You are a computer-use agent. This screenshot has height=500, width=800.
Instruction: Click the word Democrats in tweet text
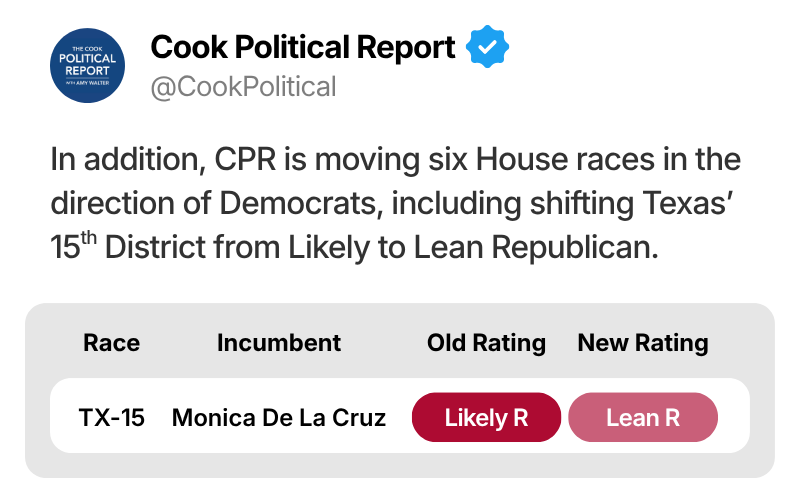(301, 203)
